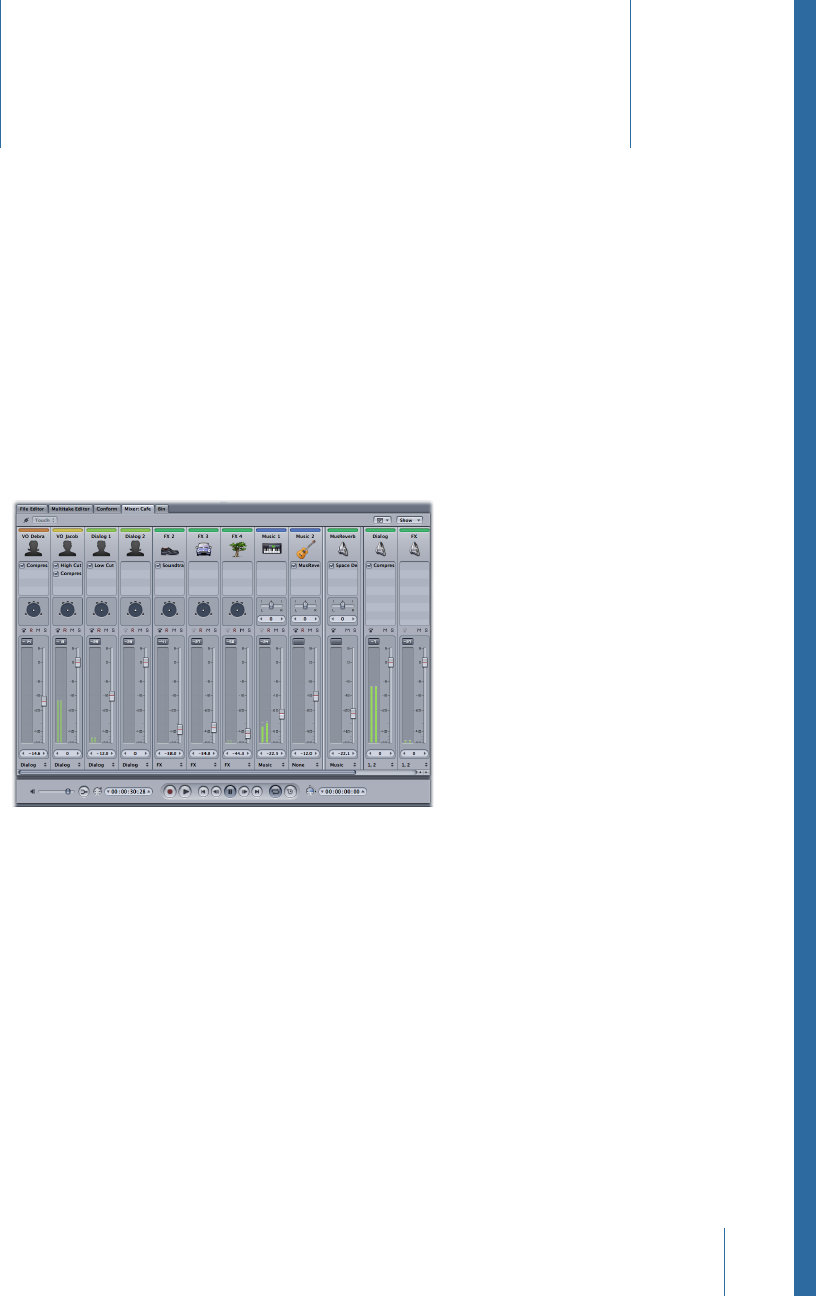
Task: Click the pan knob on FX 3
Action: tap(203, 609)
